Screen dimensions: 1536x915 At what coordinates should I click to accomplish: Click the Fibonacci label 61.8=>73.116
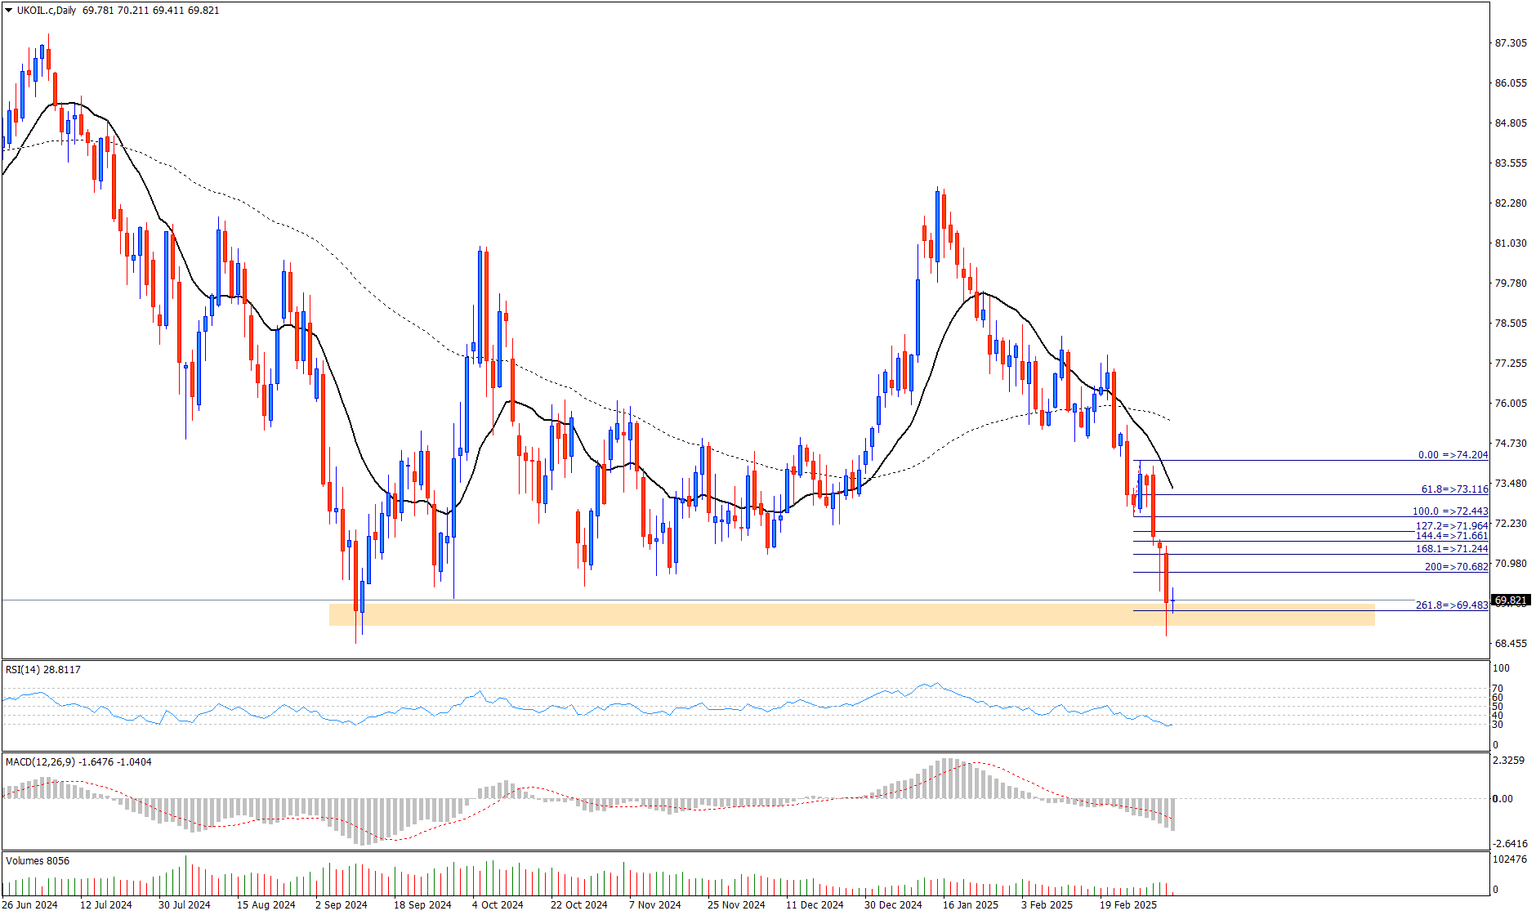click(x=1455, y=489)
